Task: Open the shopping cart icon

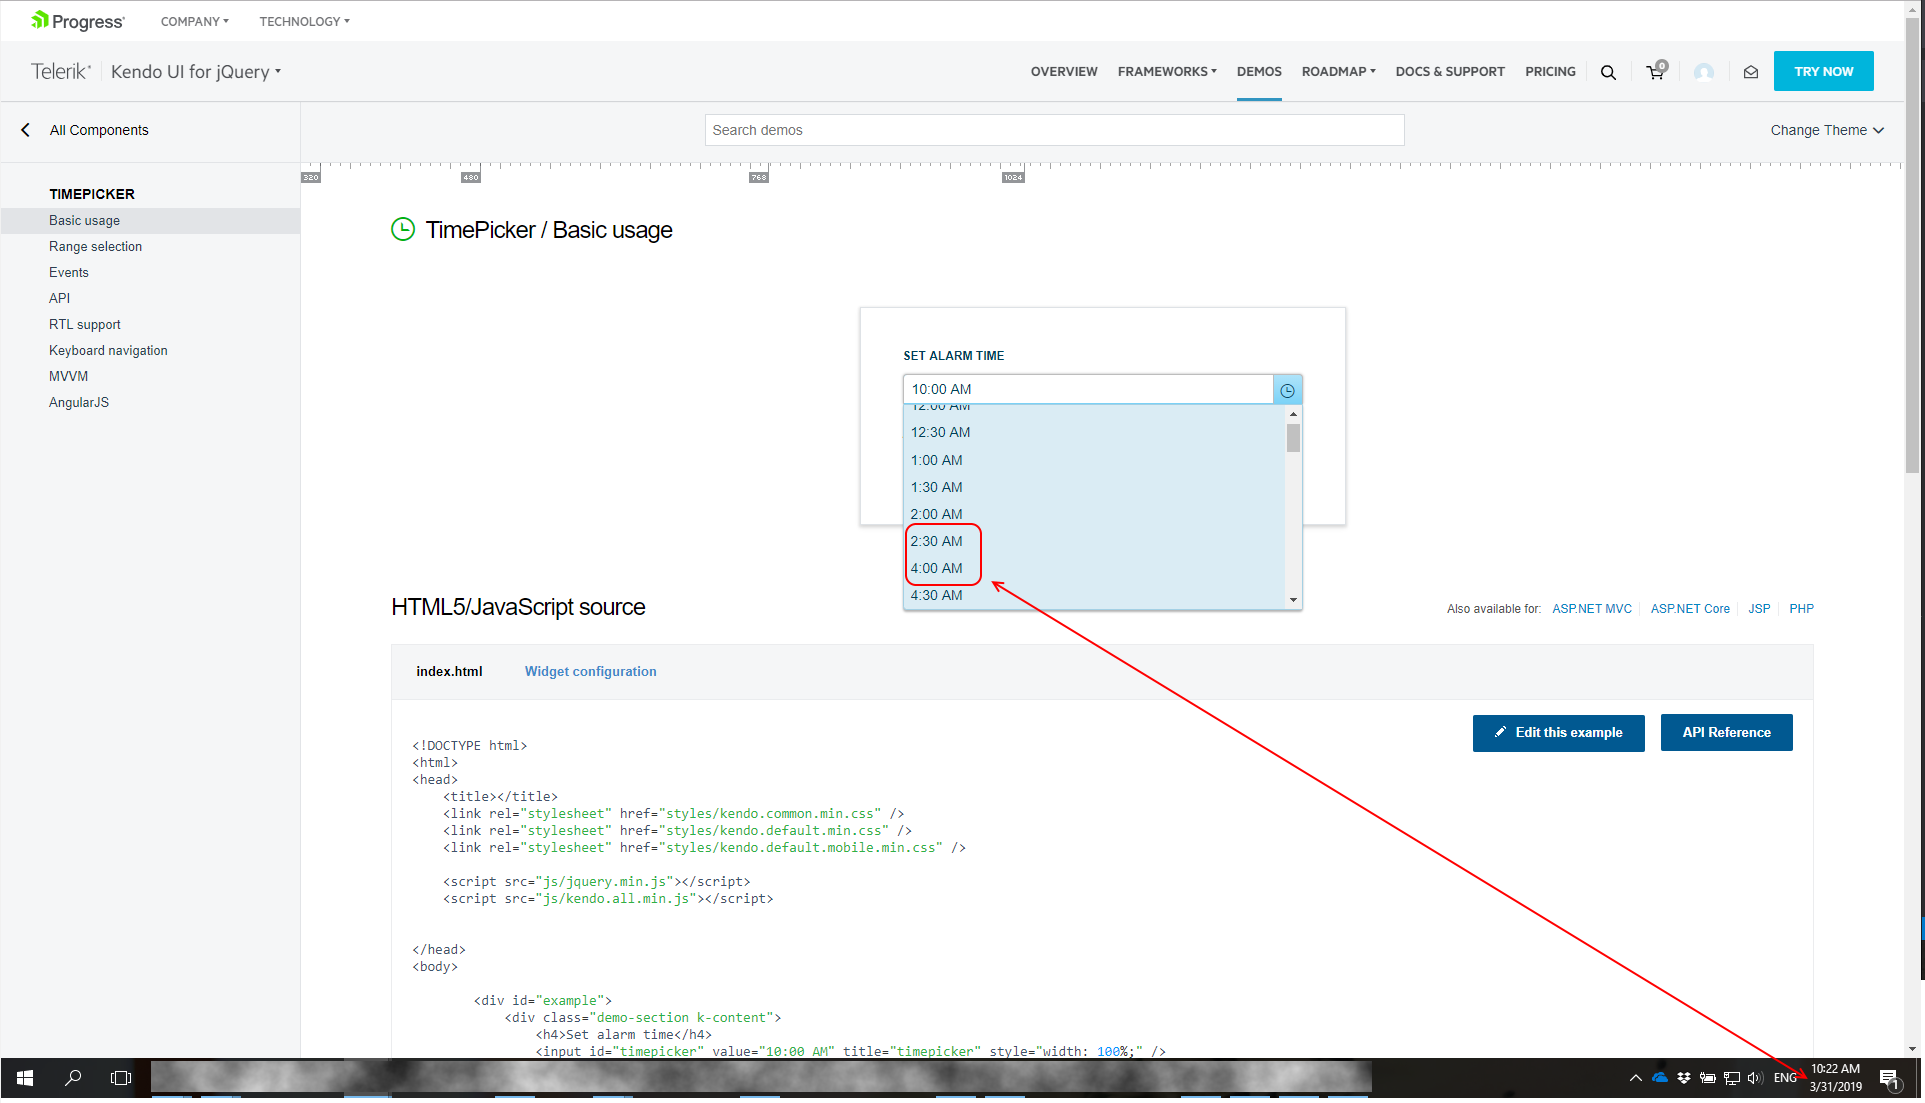Action: [x=1656, y=71]
